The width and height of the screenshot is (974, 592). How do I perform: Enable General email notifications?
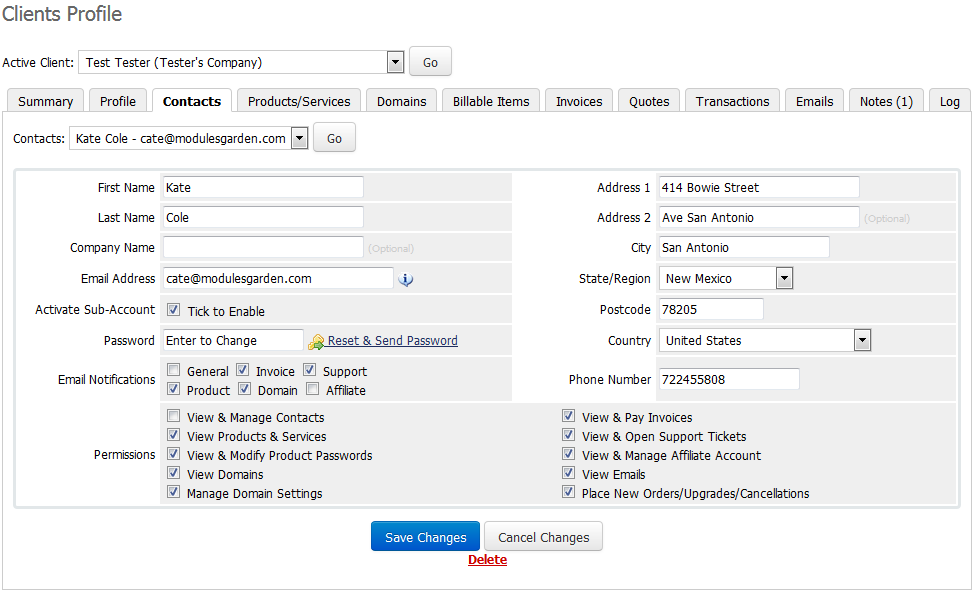point(173,370)
